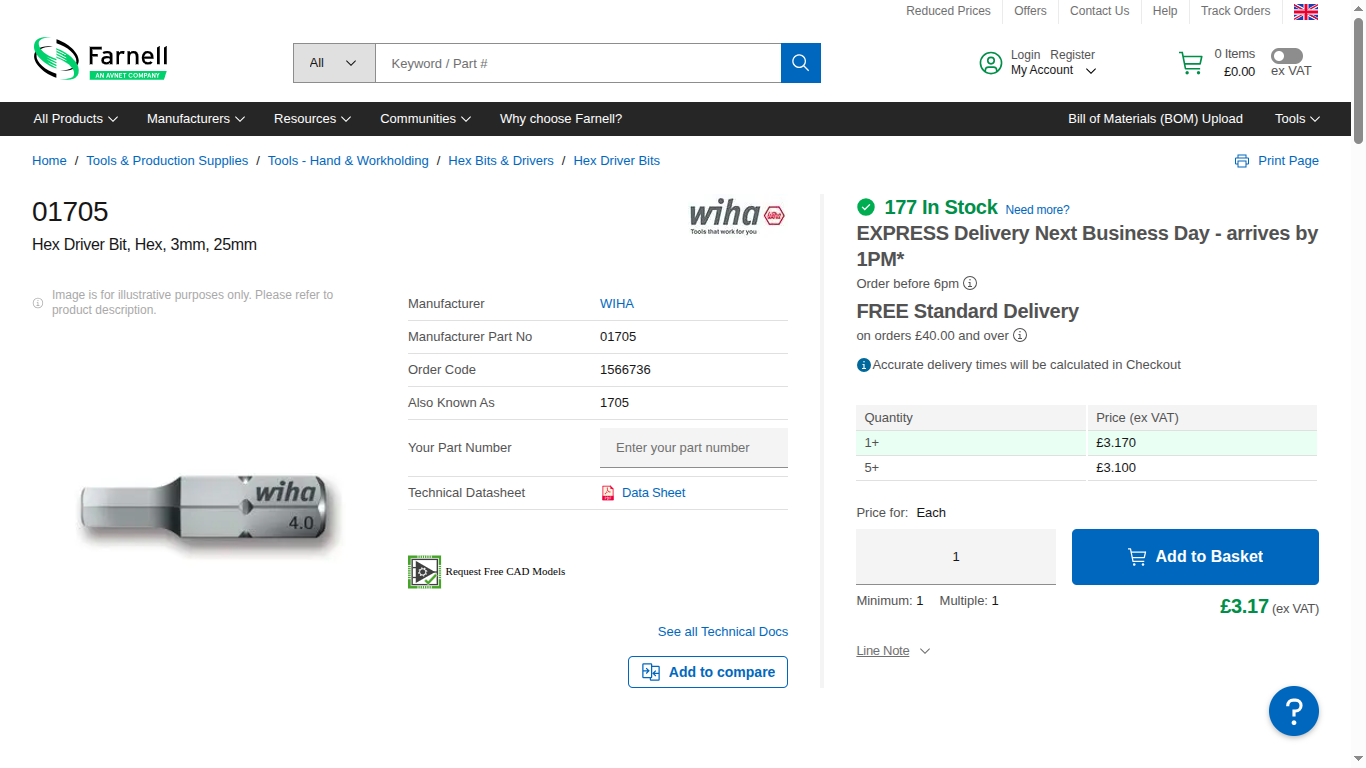This screenshot has width=1366, height=768.
Task: Click the Your Part Number input field
Action: (x=694, y=448)
